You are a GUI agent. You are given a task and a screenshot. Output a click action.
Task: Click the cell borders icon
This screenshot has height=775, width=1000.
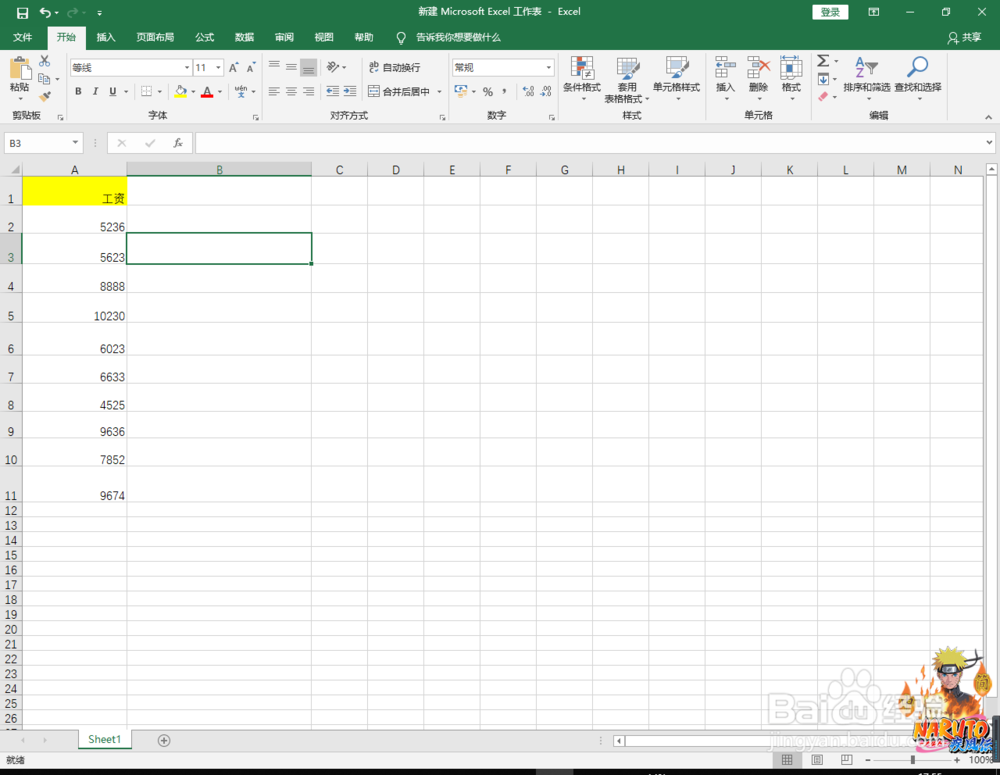coord(147,91)
